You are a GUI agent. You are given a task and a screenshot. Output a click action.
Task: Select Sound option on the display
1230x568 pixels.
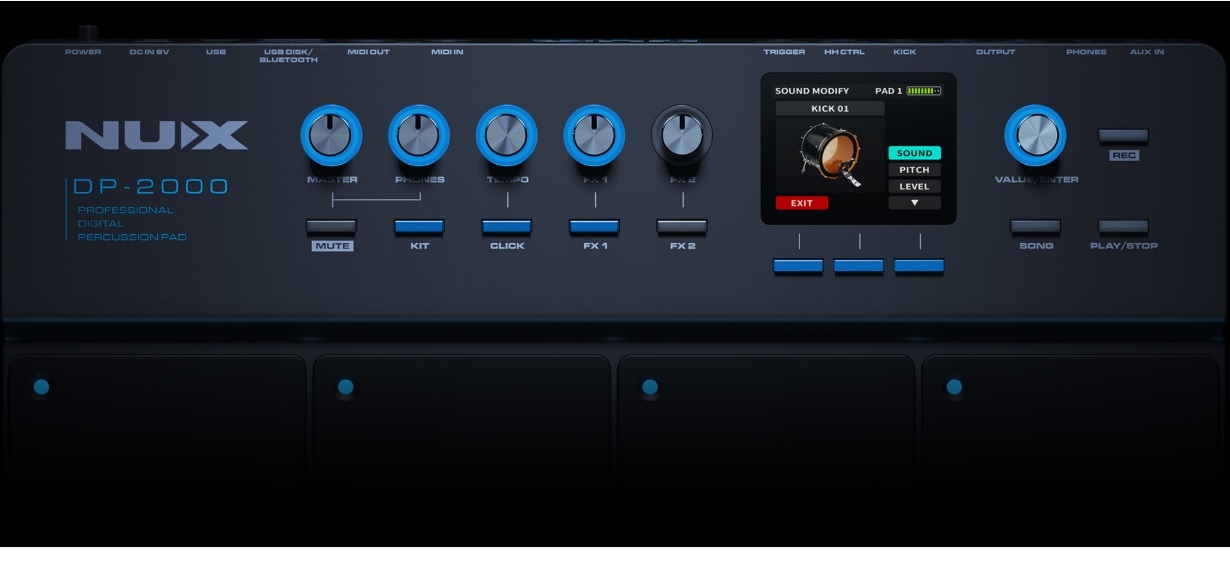tap(914, 153)
